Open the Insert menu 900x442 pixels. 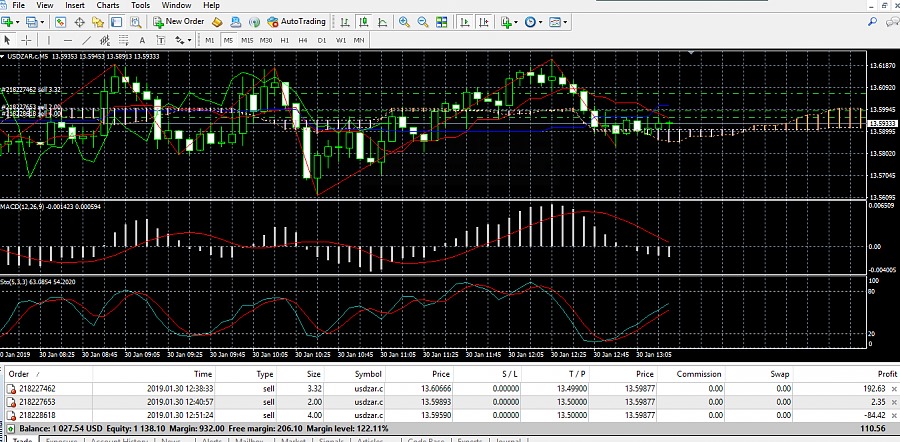pyautogui.click(x=75, y=5)
